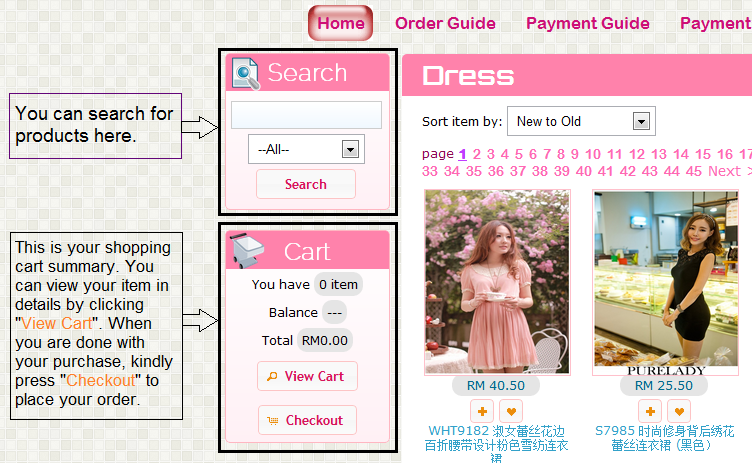
Task: Expand the Sort item by New to Old dropdown
Action: pos(581,122)
